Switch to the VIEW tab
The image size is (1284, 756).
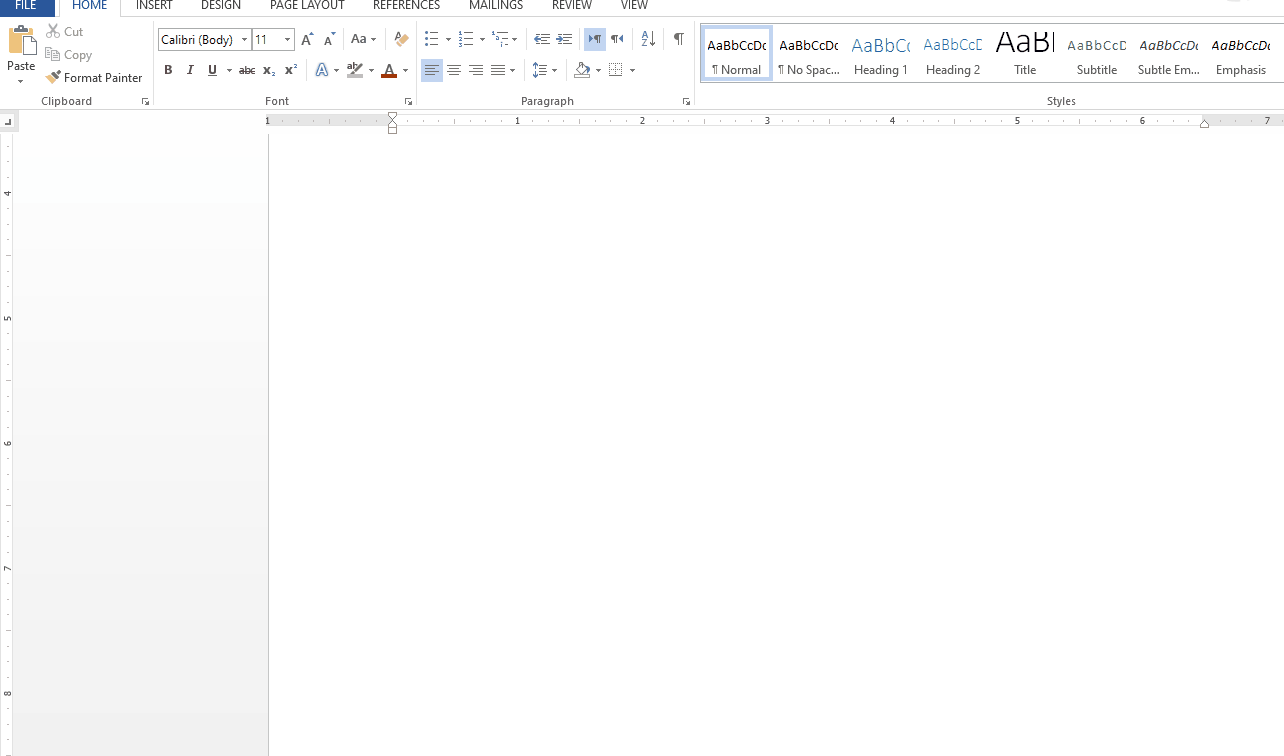point(634,6)
